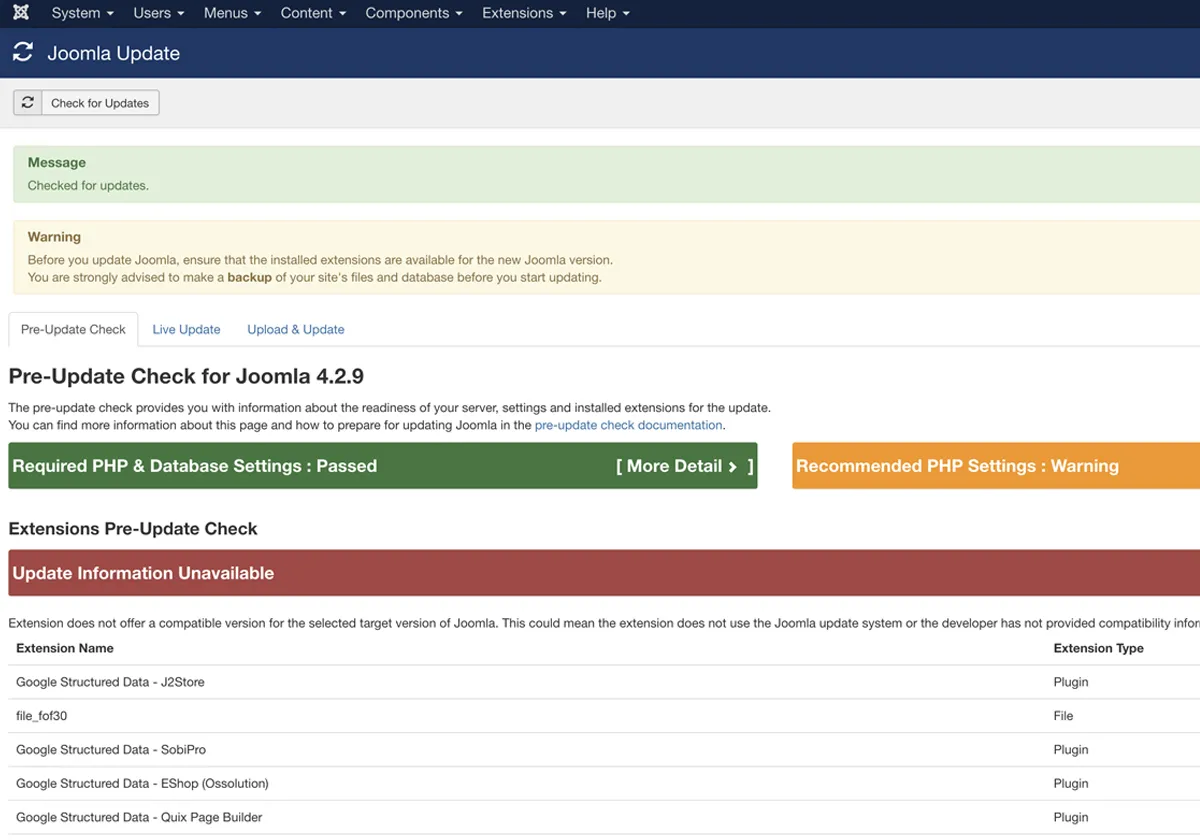Select Google Structured Data - J2Store row
This screenshot has height=840, width=1200.
tap(110, 681)
